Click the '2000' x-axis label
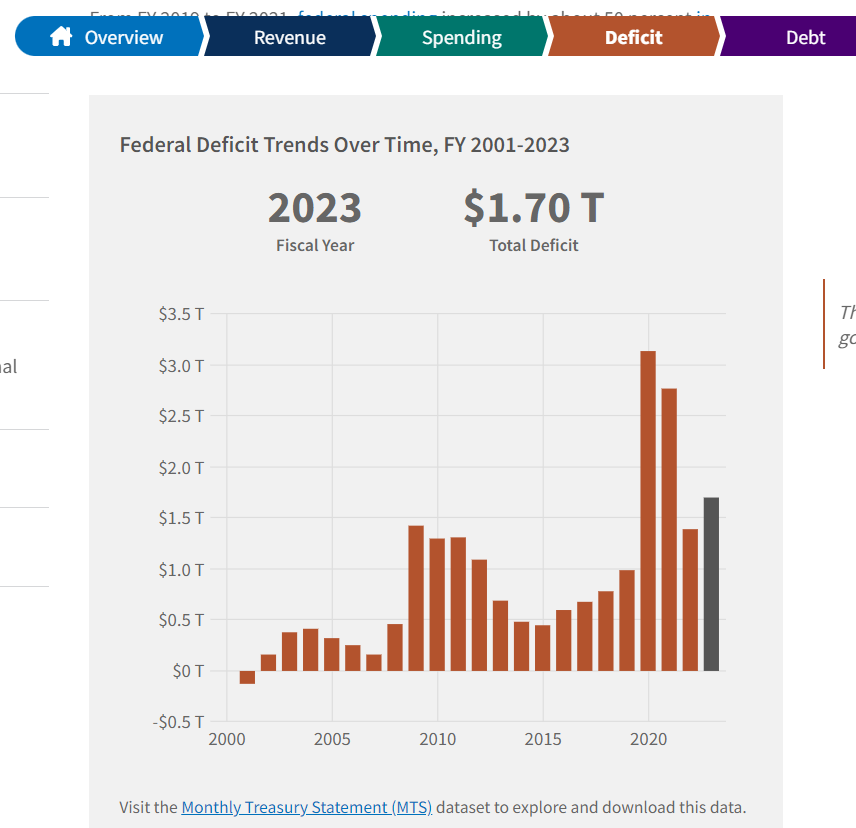856x828 pixels. coord(227,739)
